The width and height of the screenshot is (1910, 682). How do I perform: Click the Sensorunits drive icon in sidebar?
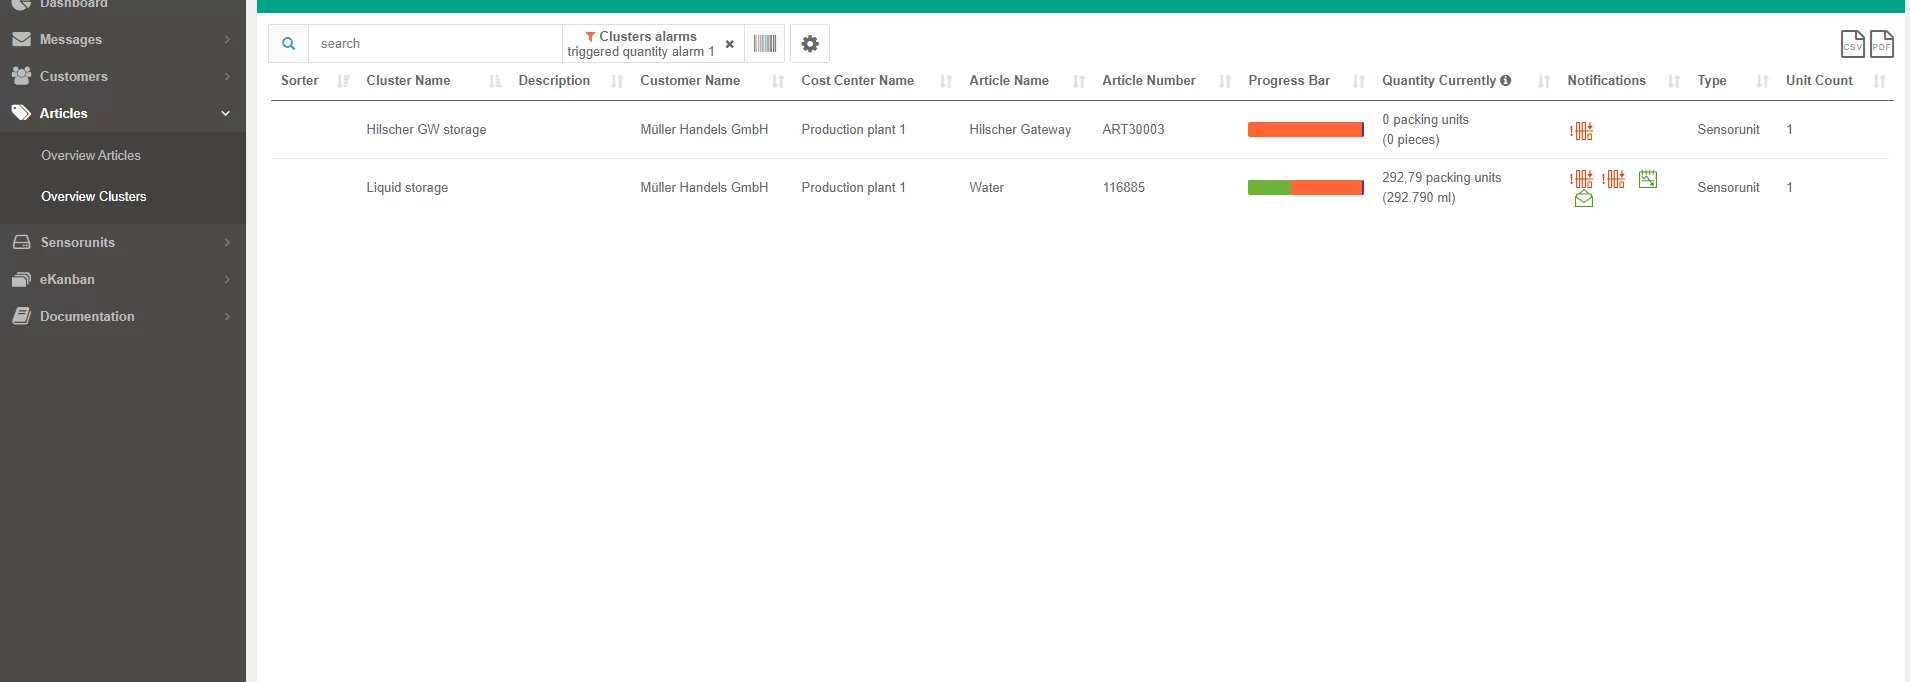(x=21, y=242)
